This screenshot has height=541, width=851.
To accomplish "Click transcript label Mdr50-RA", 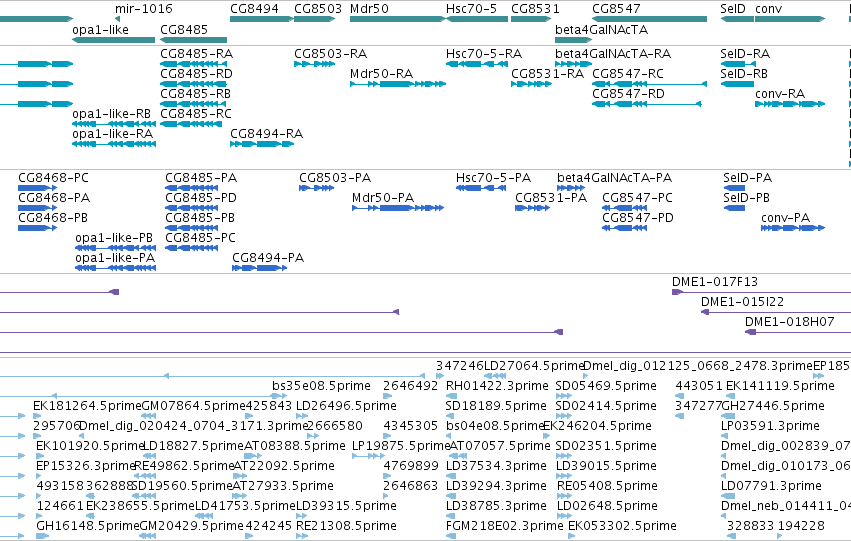I will pos(382,74).
